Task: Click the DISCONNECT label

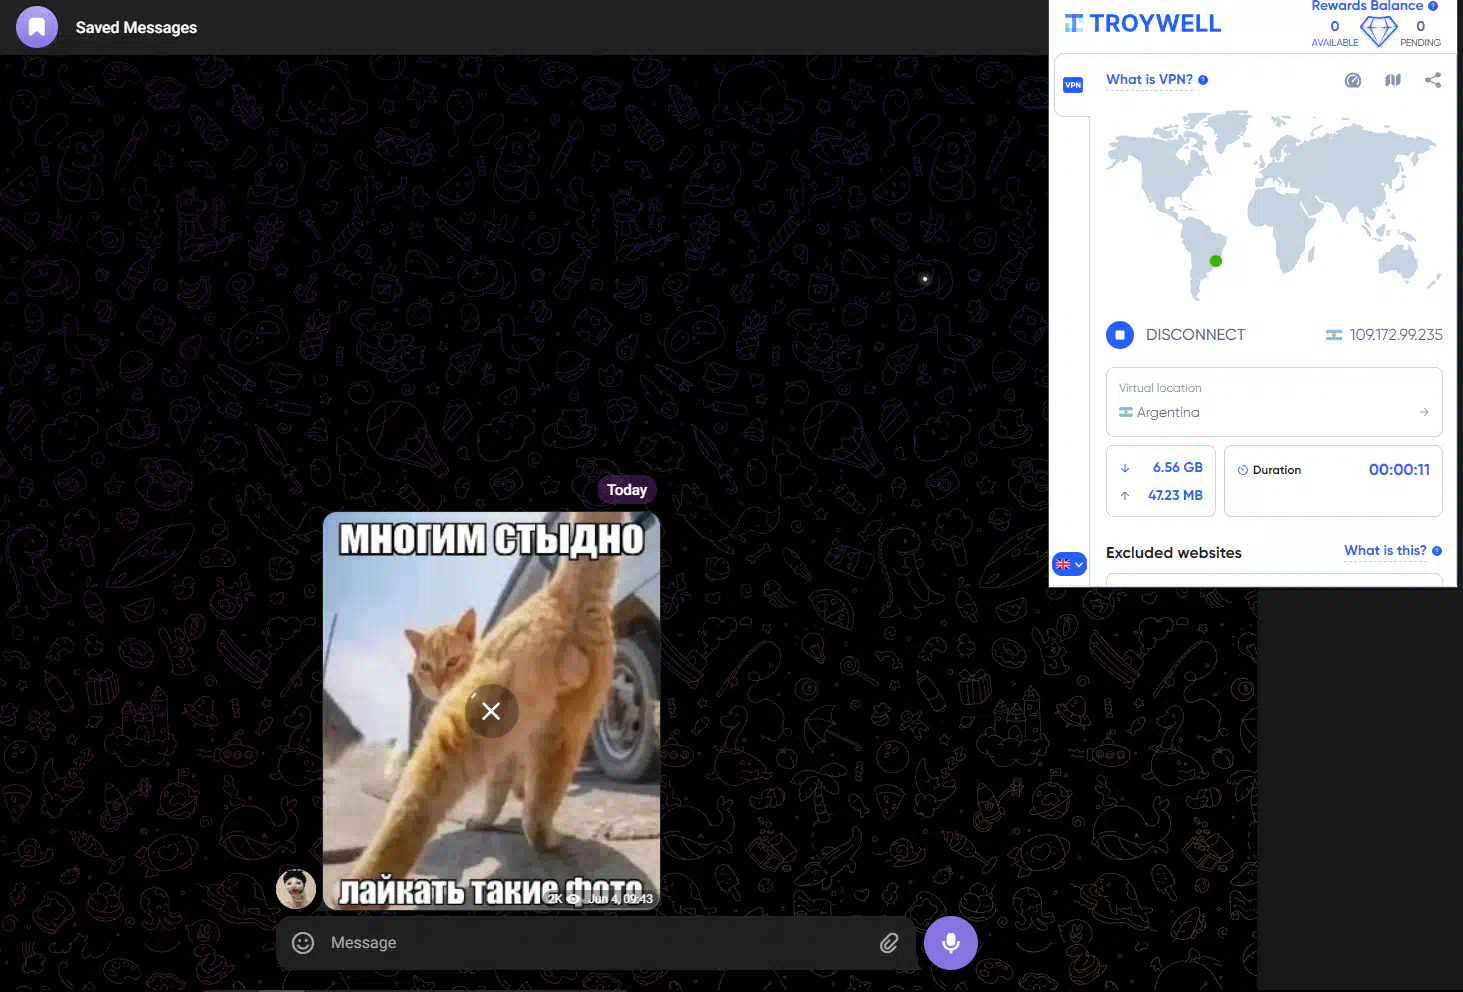Action: (x=1195, y=335)
